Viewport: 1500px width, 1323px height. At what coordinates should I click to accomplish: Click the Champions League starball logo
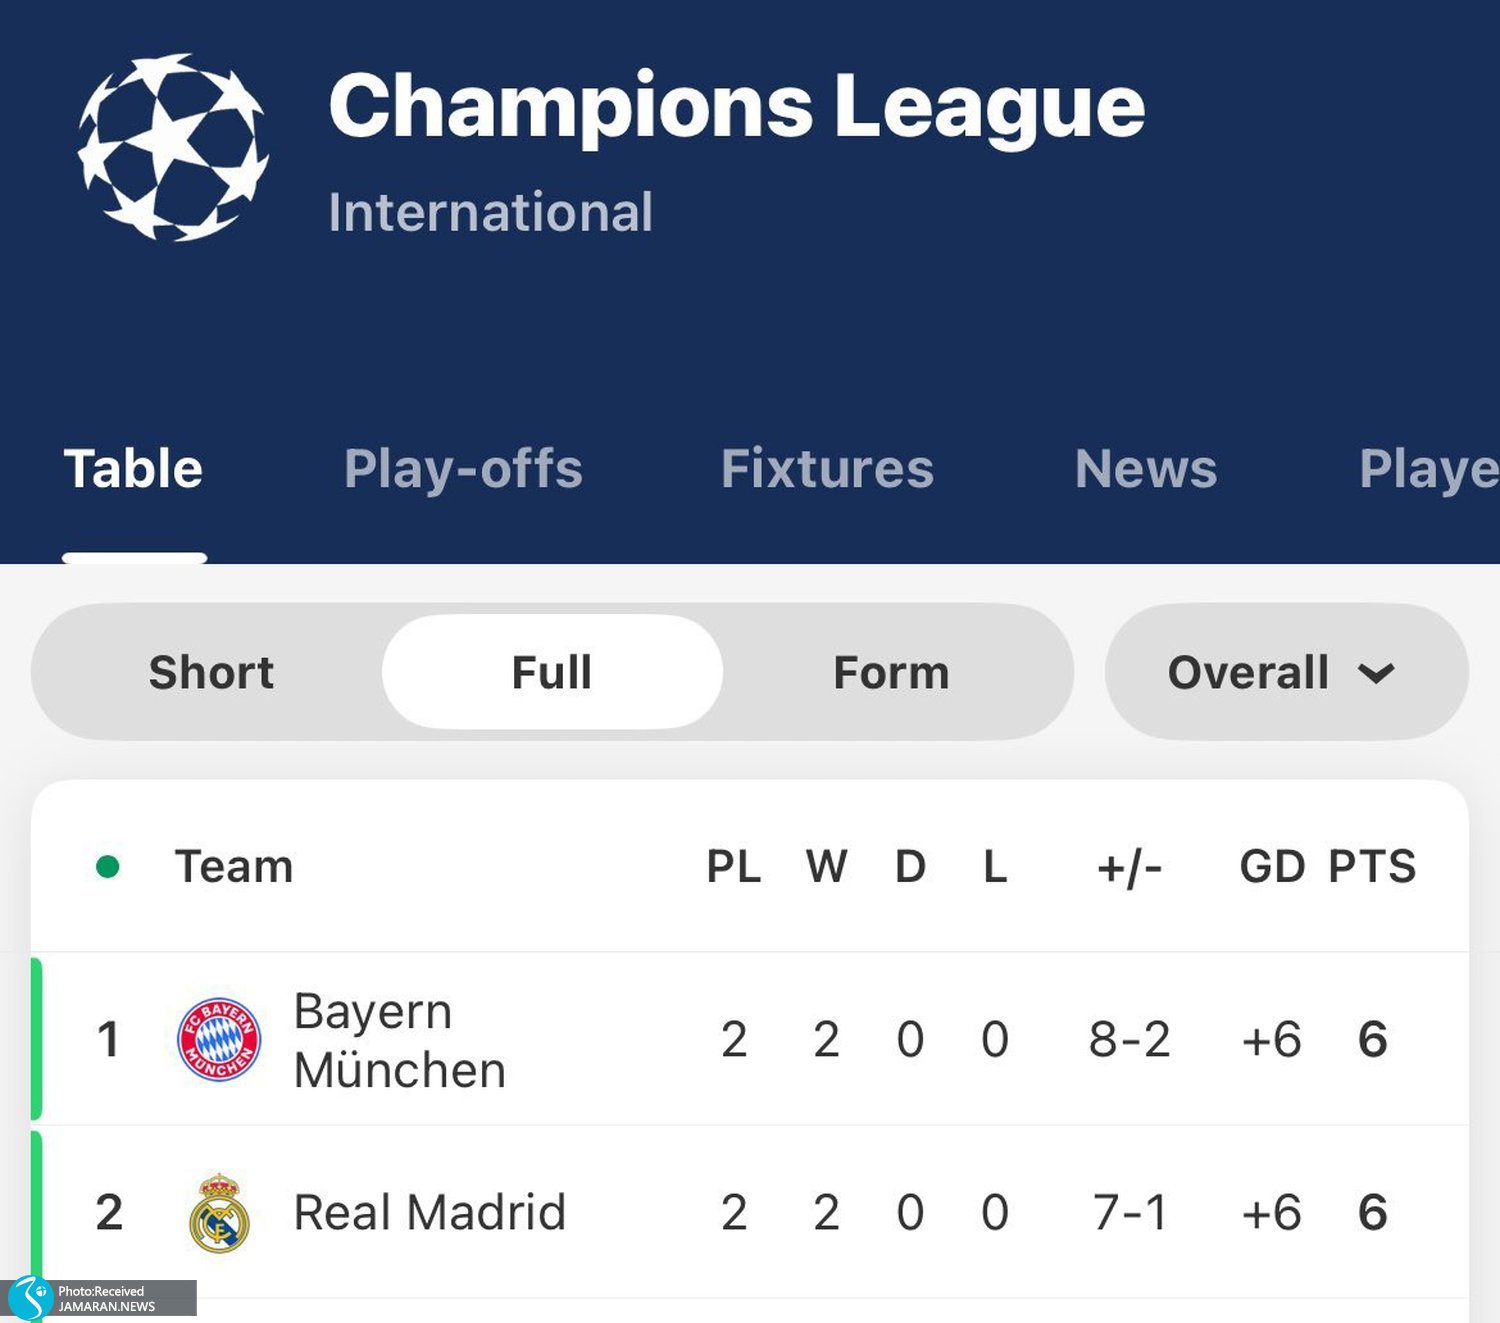pyautogui.click(x=173, y=147)
